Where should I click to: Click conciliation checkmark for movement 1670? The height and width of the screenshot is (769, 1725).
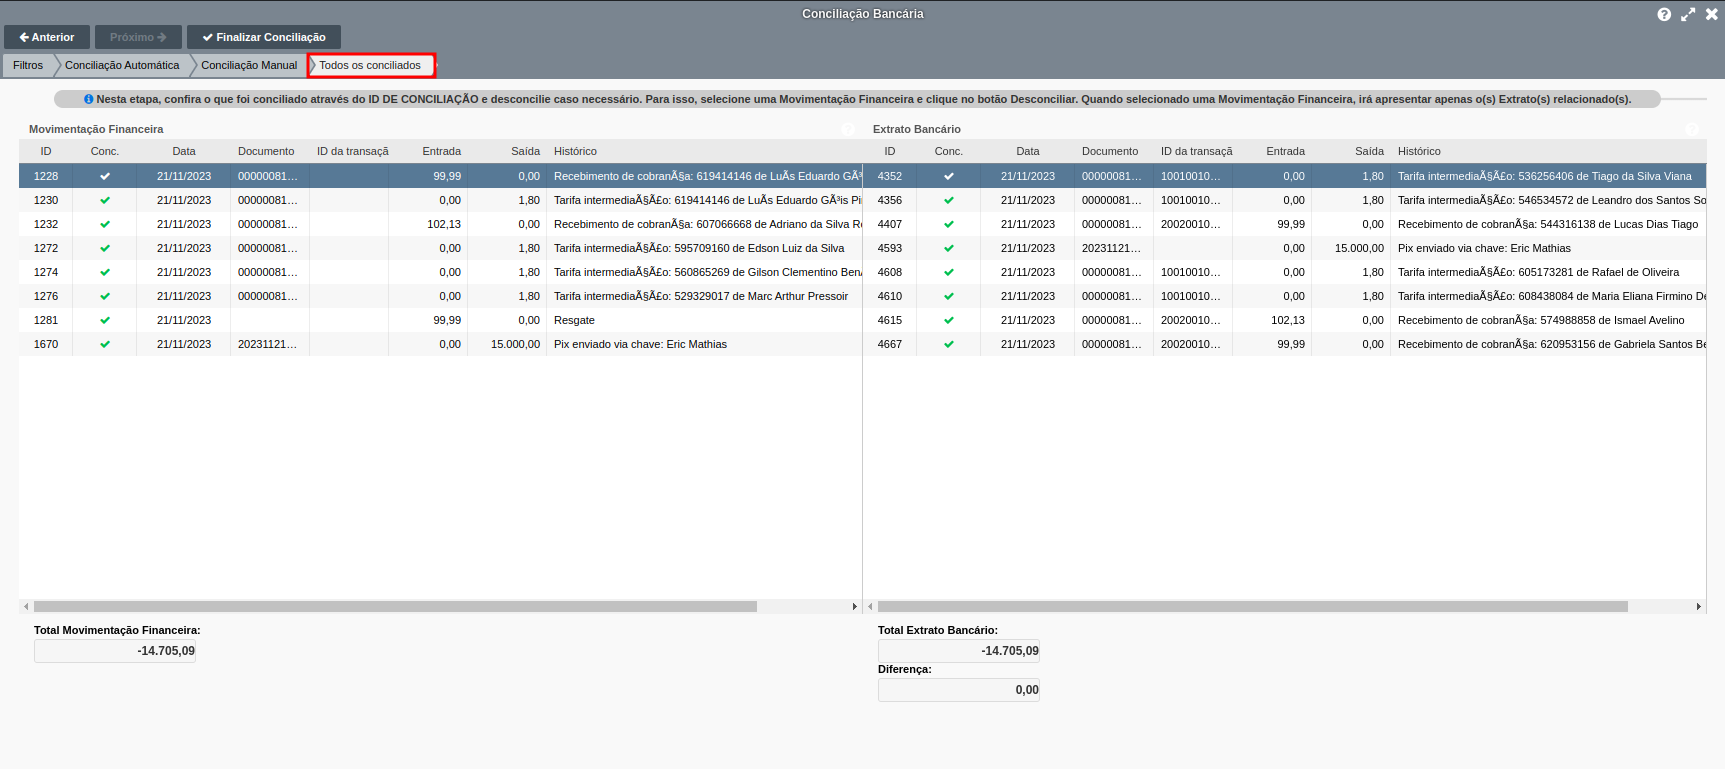pos(105,344)
